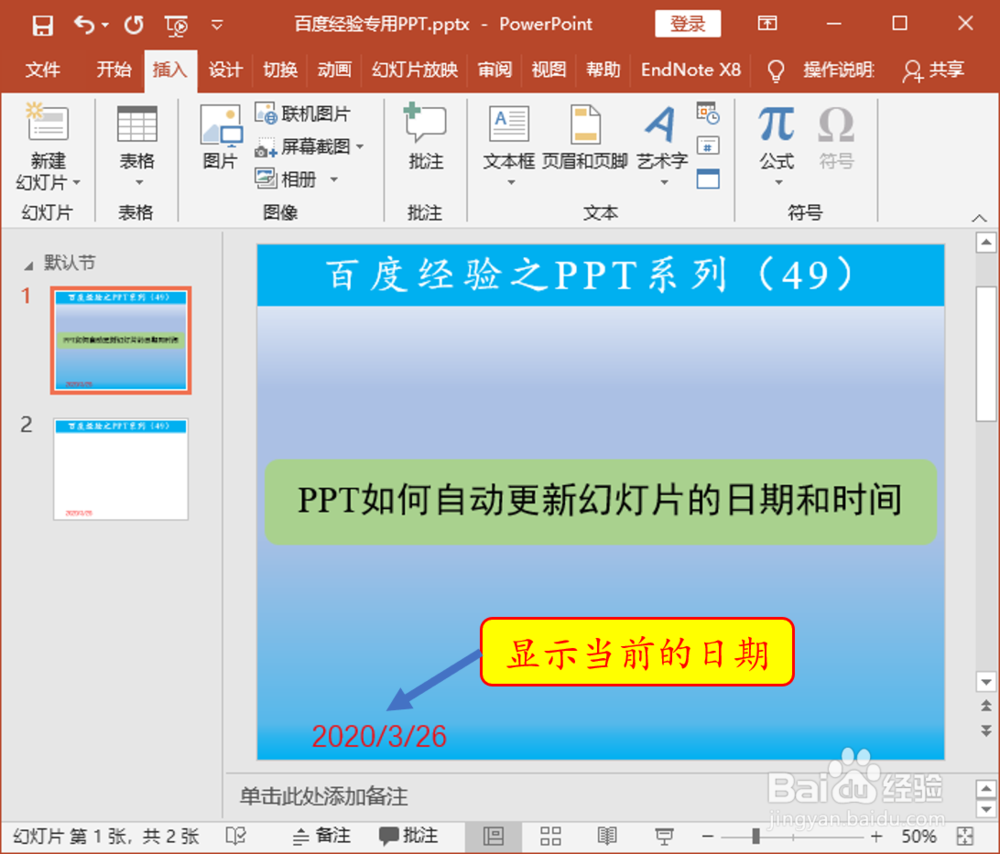
Task: Switch to Normal view icon
Action: pyautogui.click(x=494, y=836)
